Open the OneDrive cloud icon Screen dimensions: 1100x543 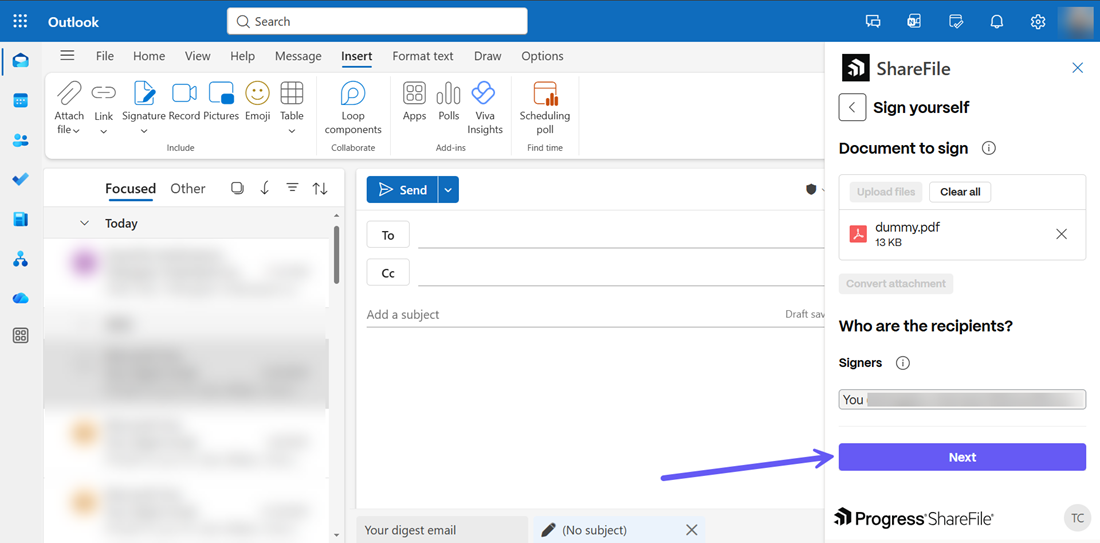[20, 298]
